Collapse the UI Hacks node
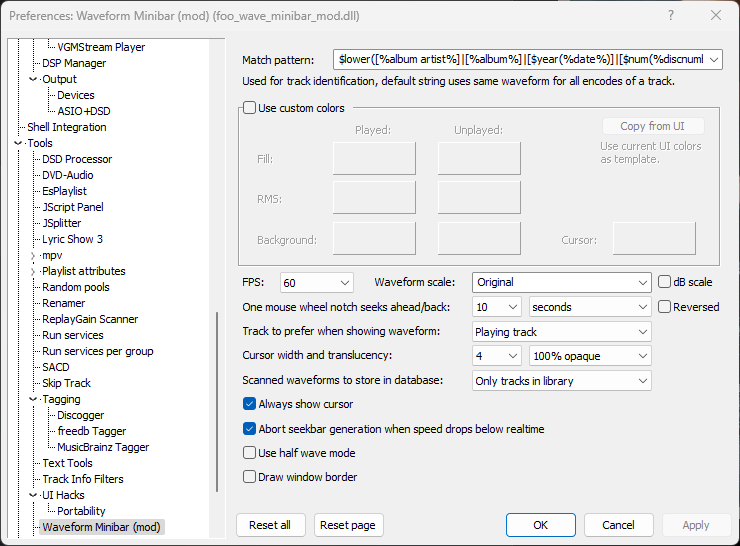 coord(33,495)
